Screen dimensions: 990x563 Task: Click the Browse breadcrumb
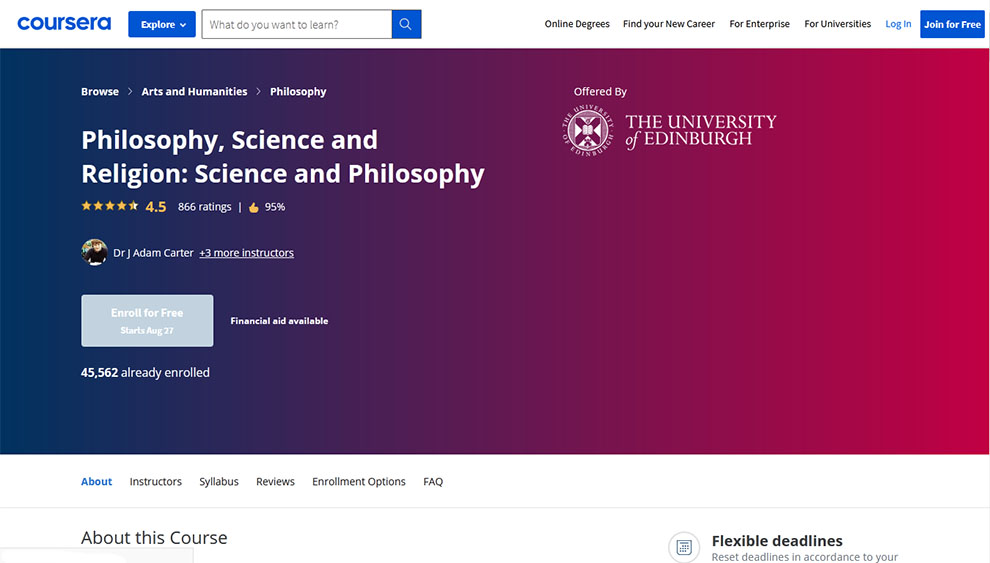coord(100,92)
